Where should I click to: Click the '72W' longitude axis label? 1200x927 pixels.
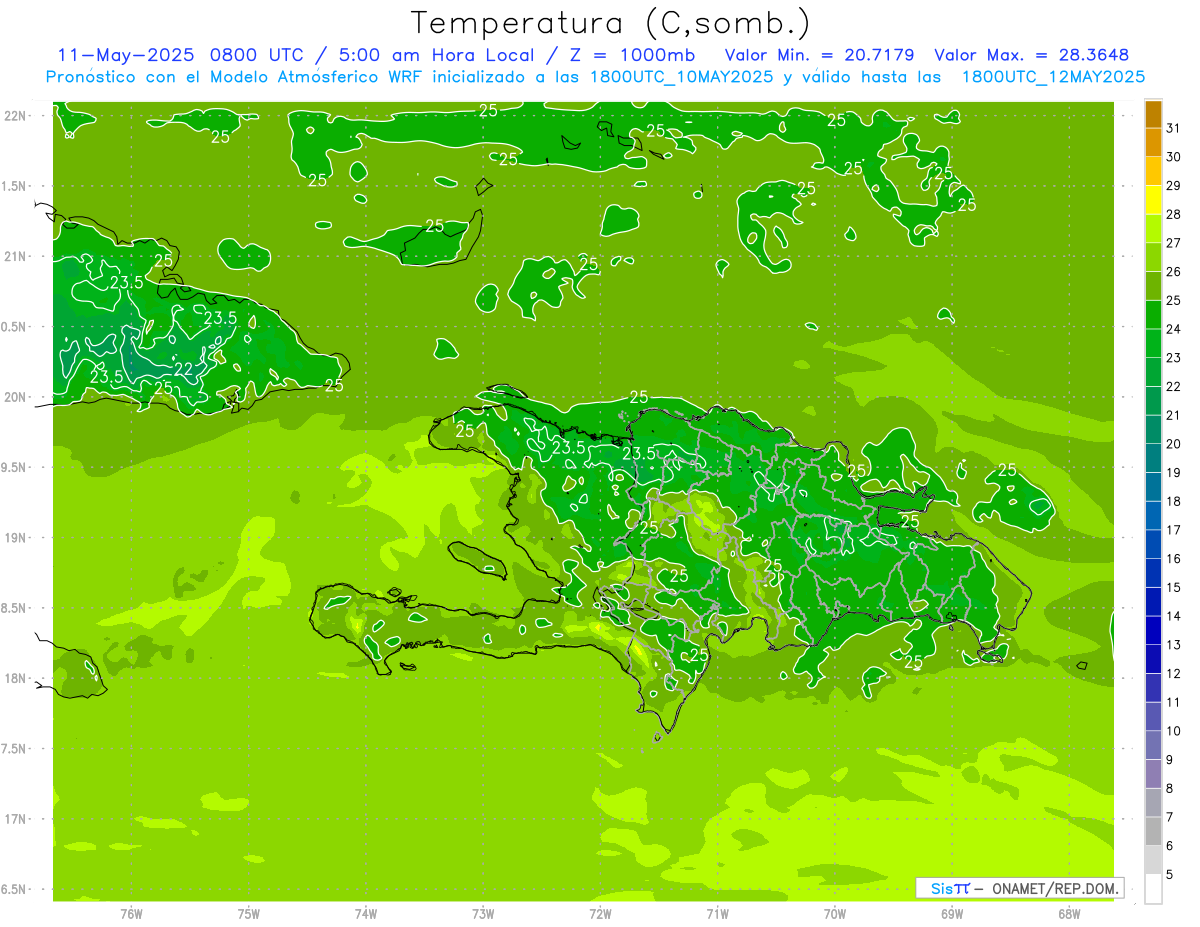click(x=600, y=914)
